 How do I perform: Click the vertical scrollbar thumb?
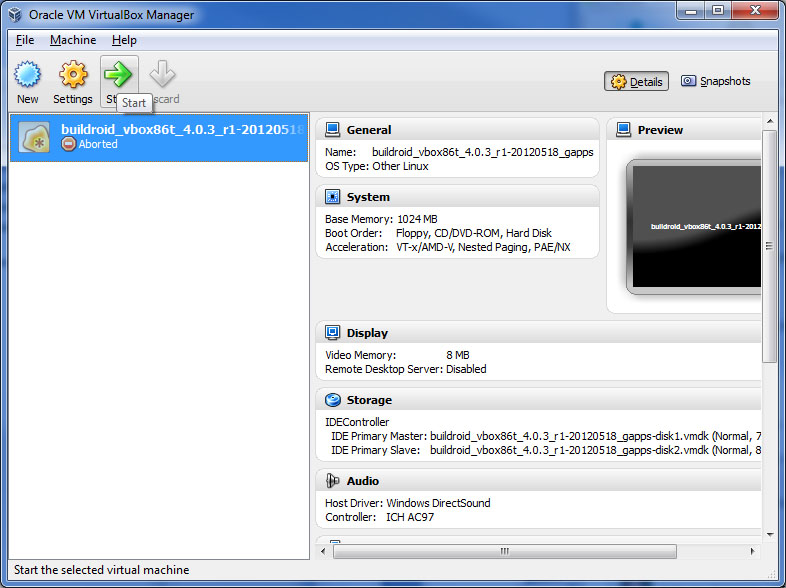point(769,246)
